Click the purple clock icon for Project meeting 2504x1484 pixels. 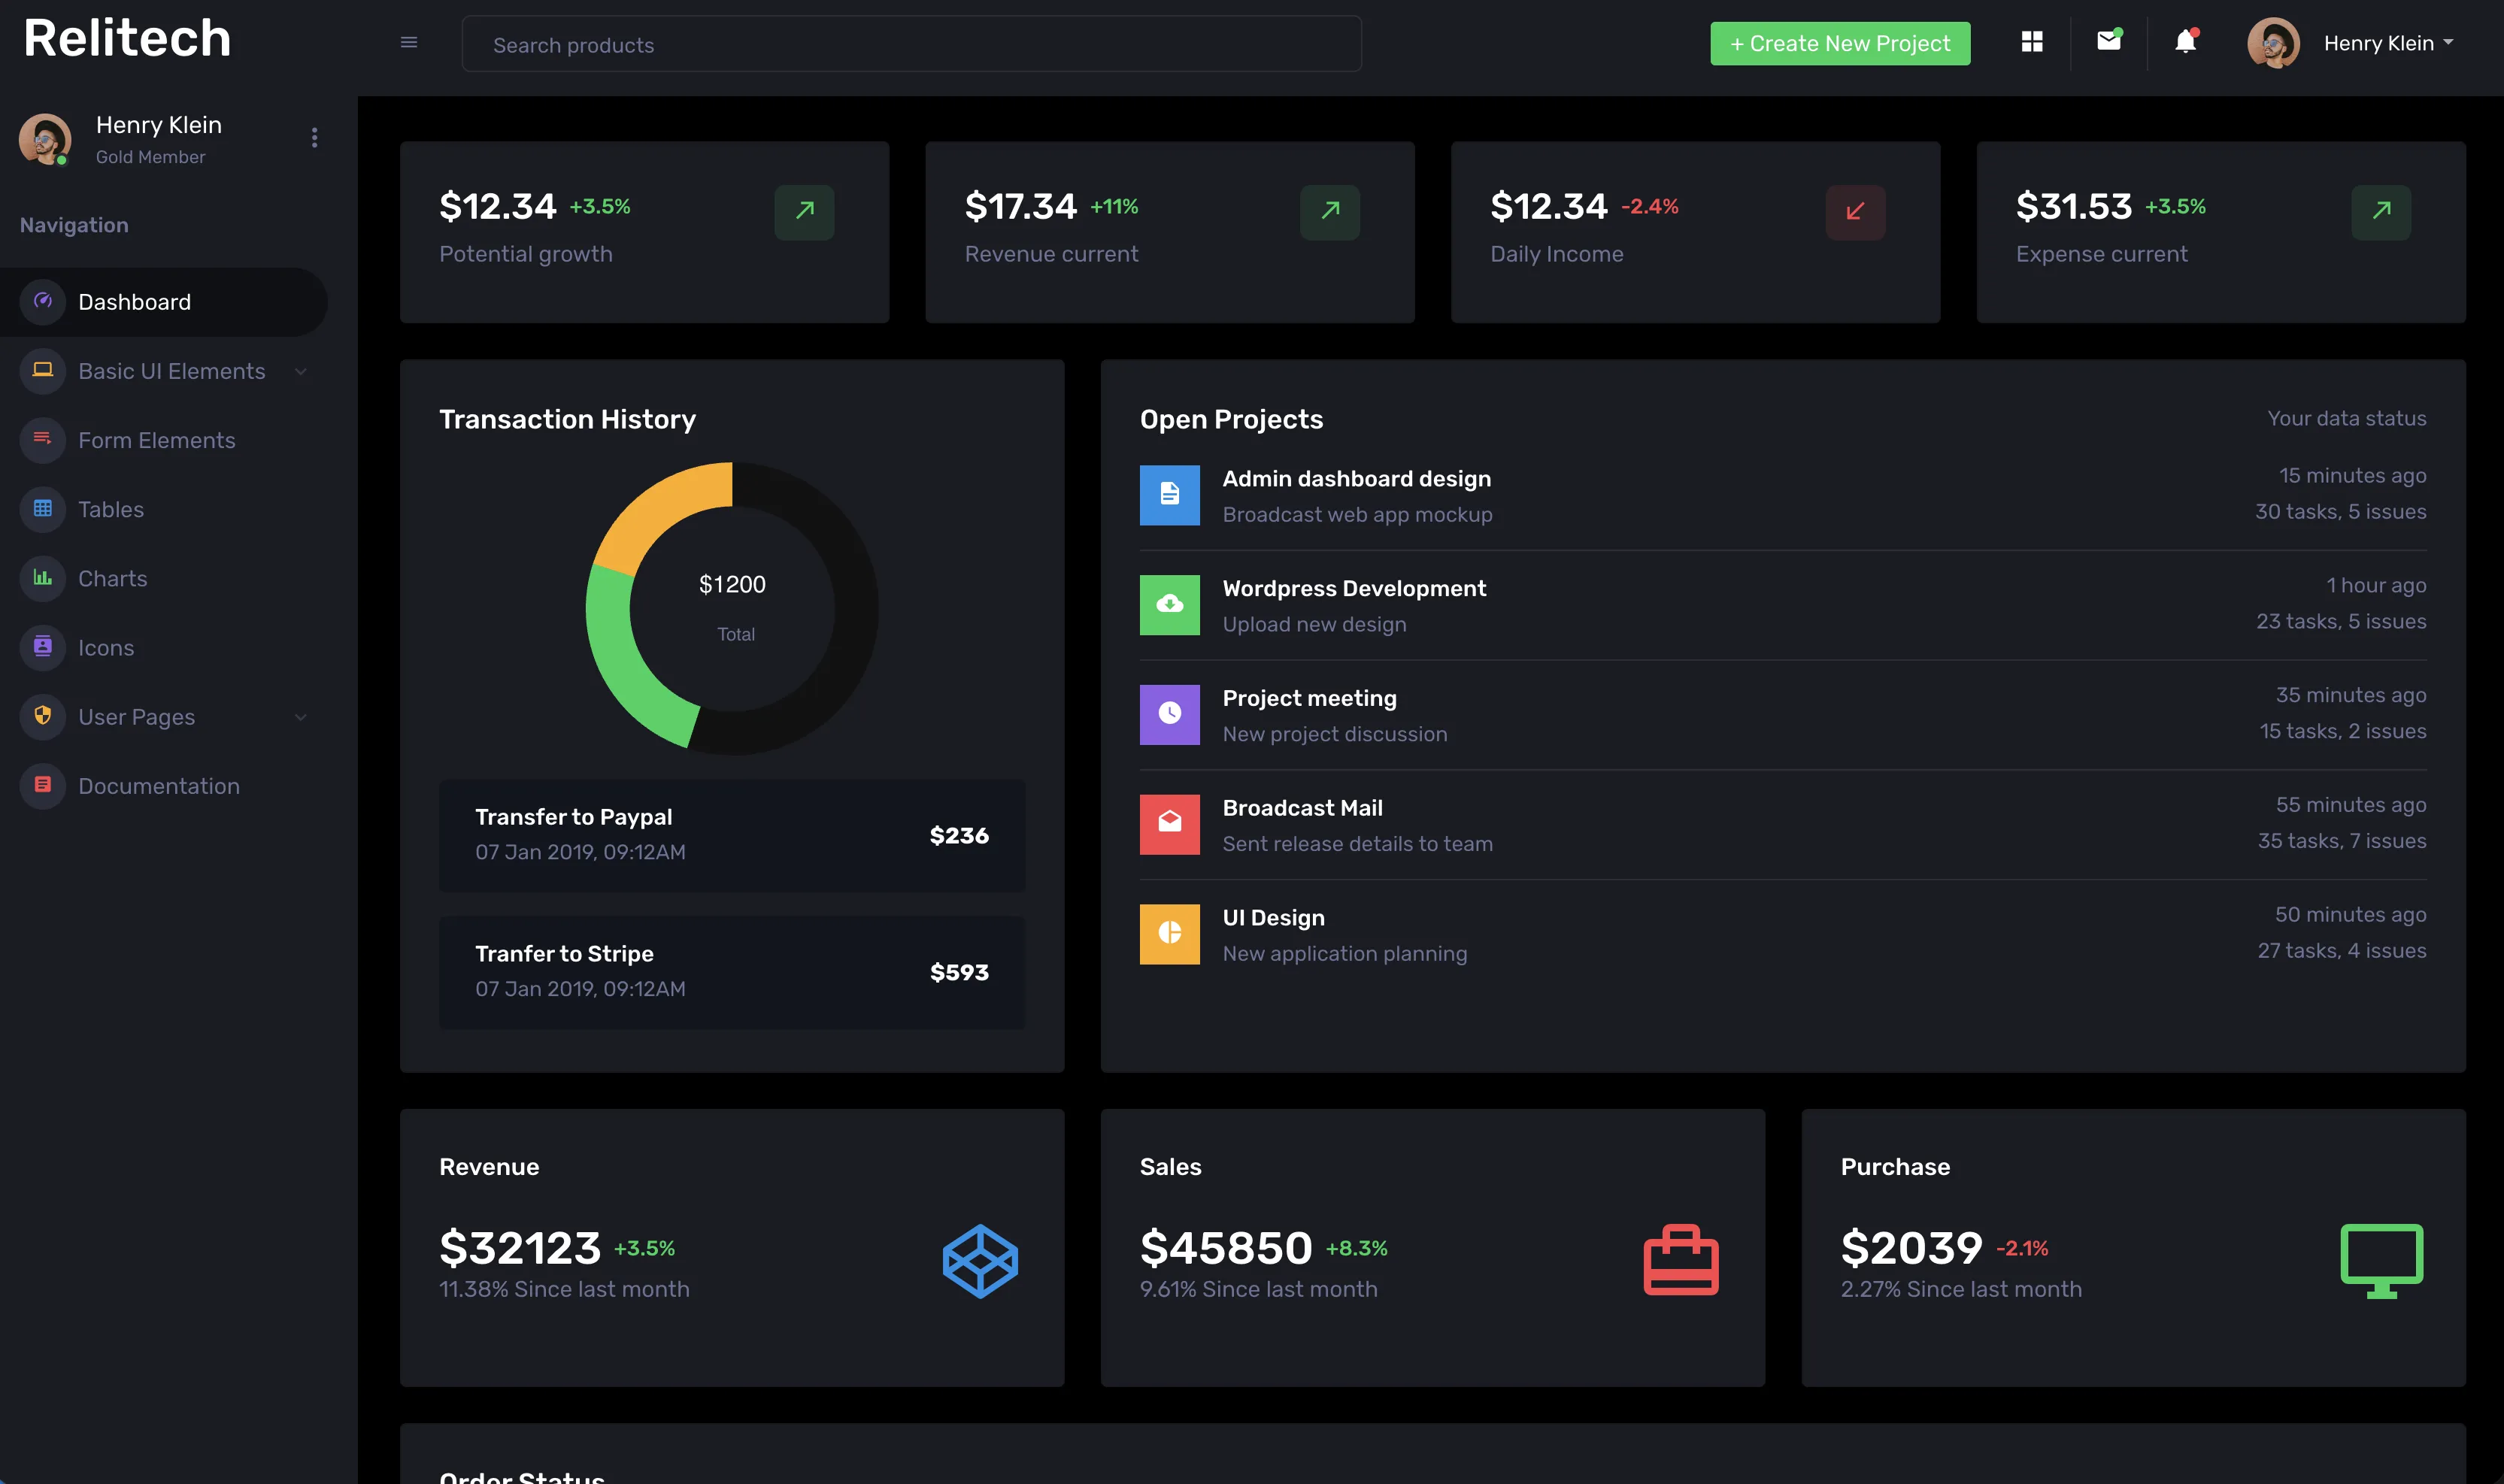(1170, 714)
